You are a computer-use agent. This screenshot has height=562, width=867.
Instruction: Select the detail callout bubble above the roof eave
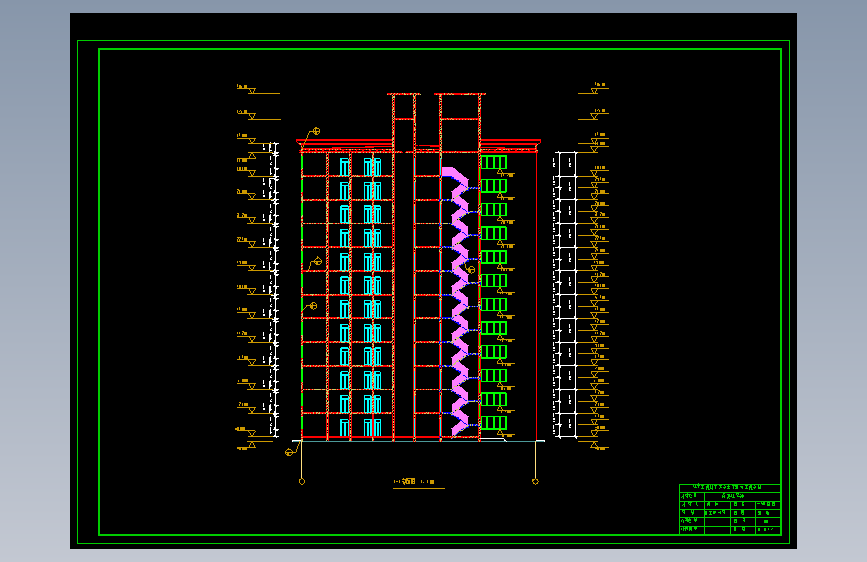pyautogui.click(x=316, y=131)
